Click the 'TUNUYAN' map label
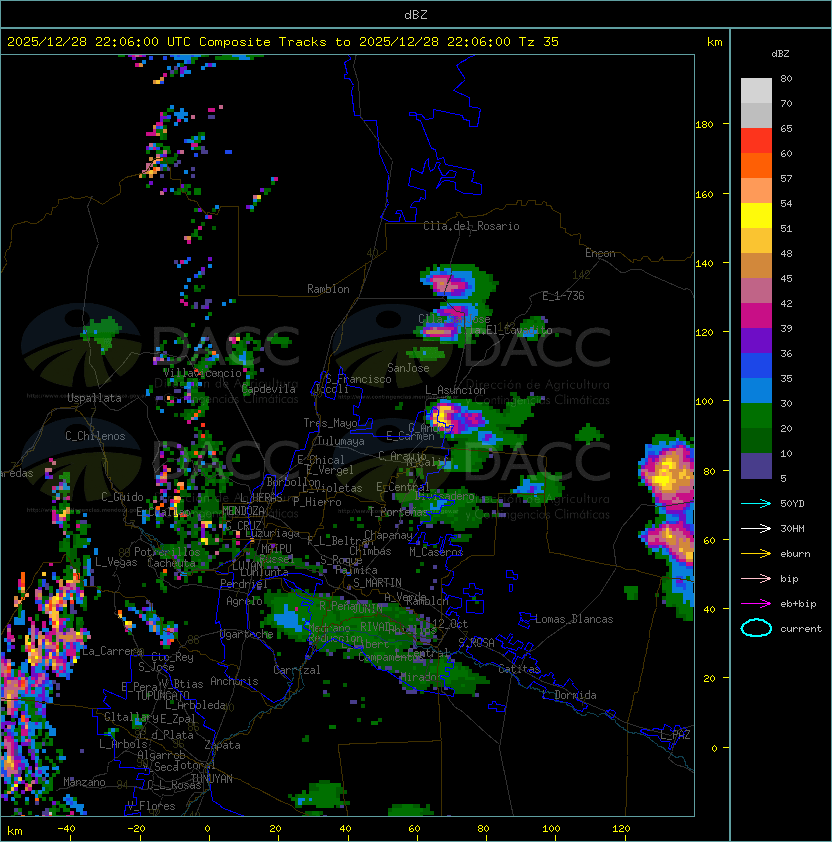This screenshot has height=842, width=832. [212, 779]
